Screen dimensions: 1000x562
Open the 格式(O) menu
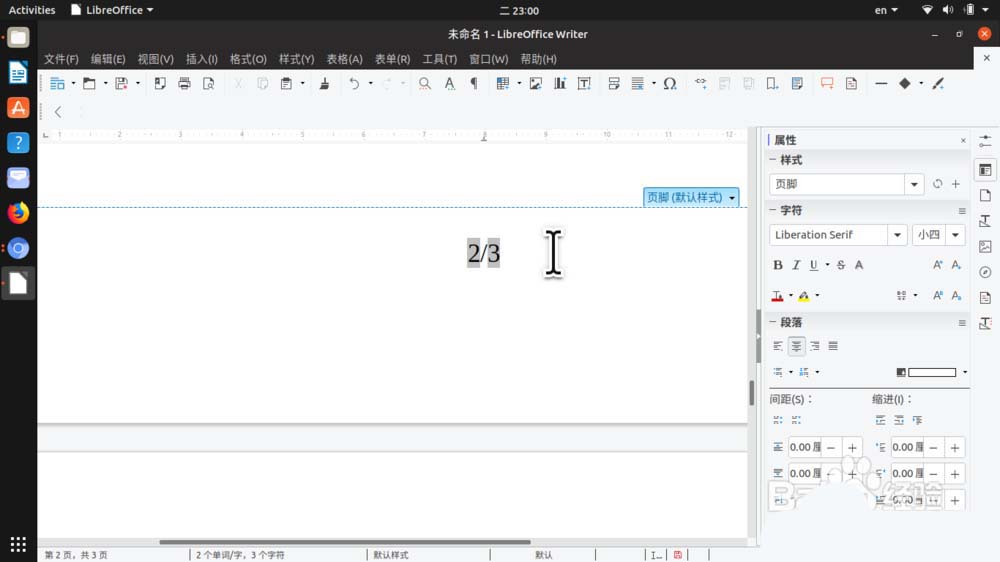pyautogui.click(x=248, y=59)
